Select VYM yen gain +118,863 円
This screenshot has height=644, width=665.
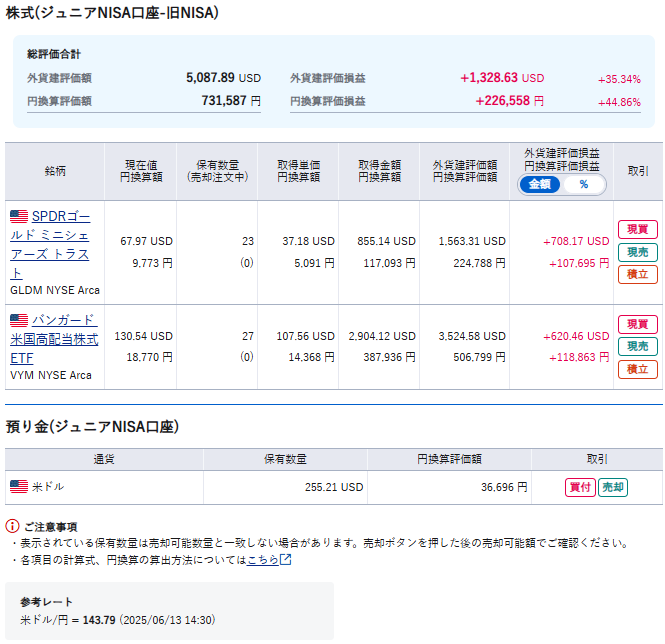pos(579,357)
